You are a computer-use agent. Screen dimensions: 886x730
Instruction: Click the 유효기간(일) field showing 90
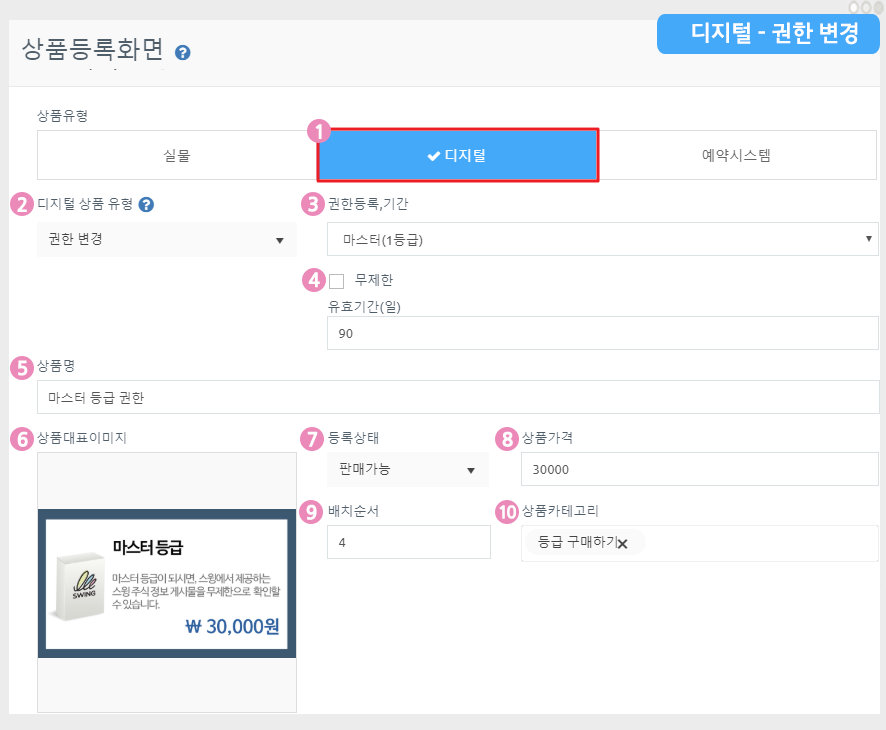(602, 333)
